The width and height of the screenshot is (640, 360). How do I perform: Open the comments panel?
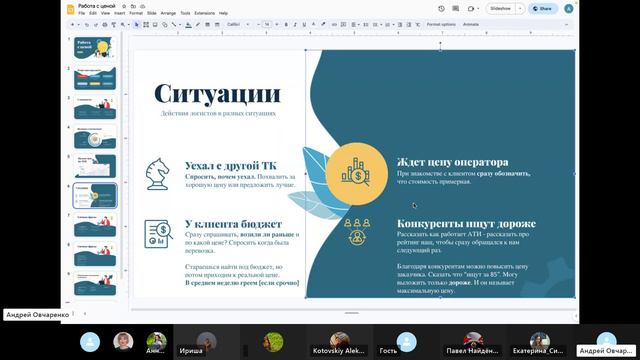[456, 9]
